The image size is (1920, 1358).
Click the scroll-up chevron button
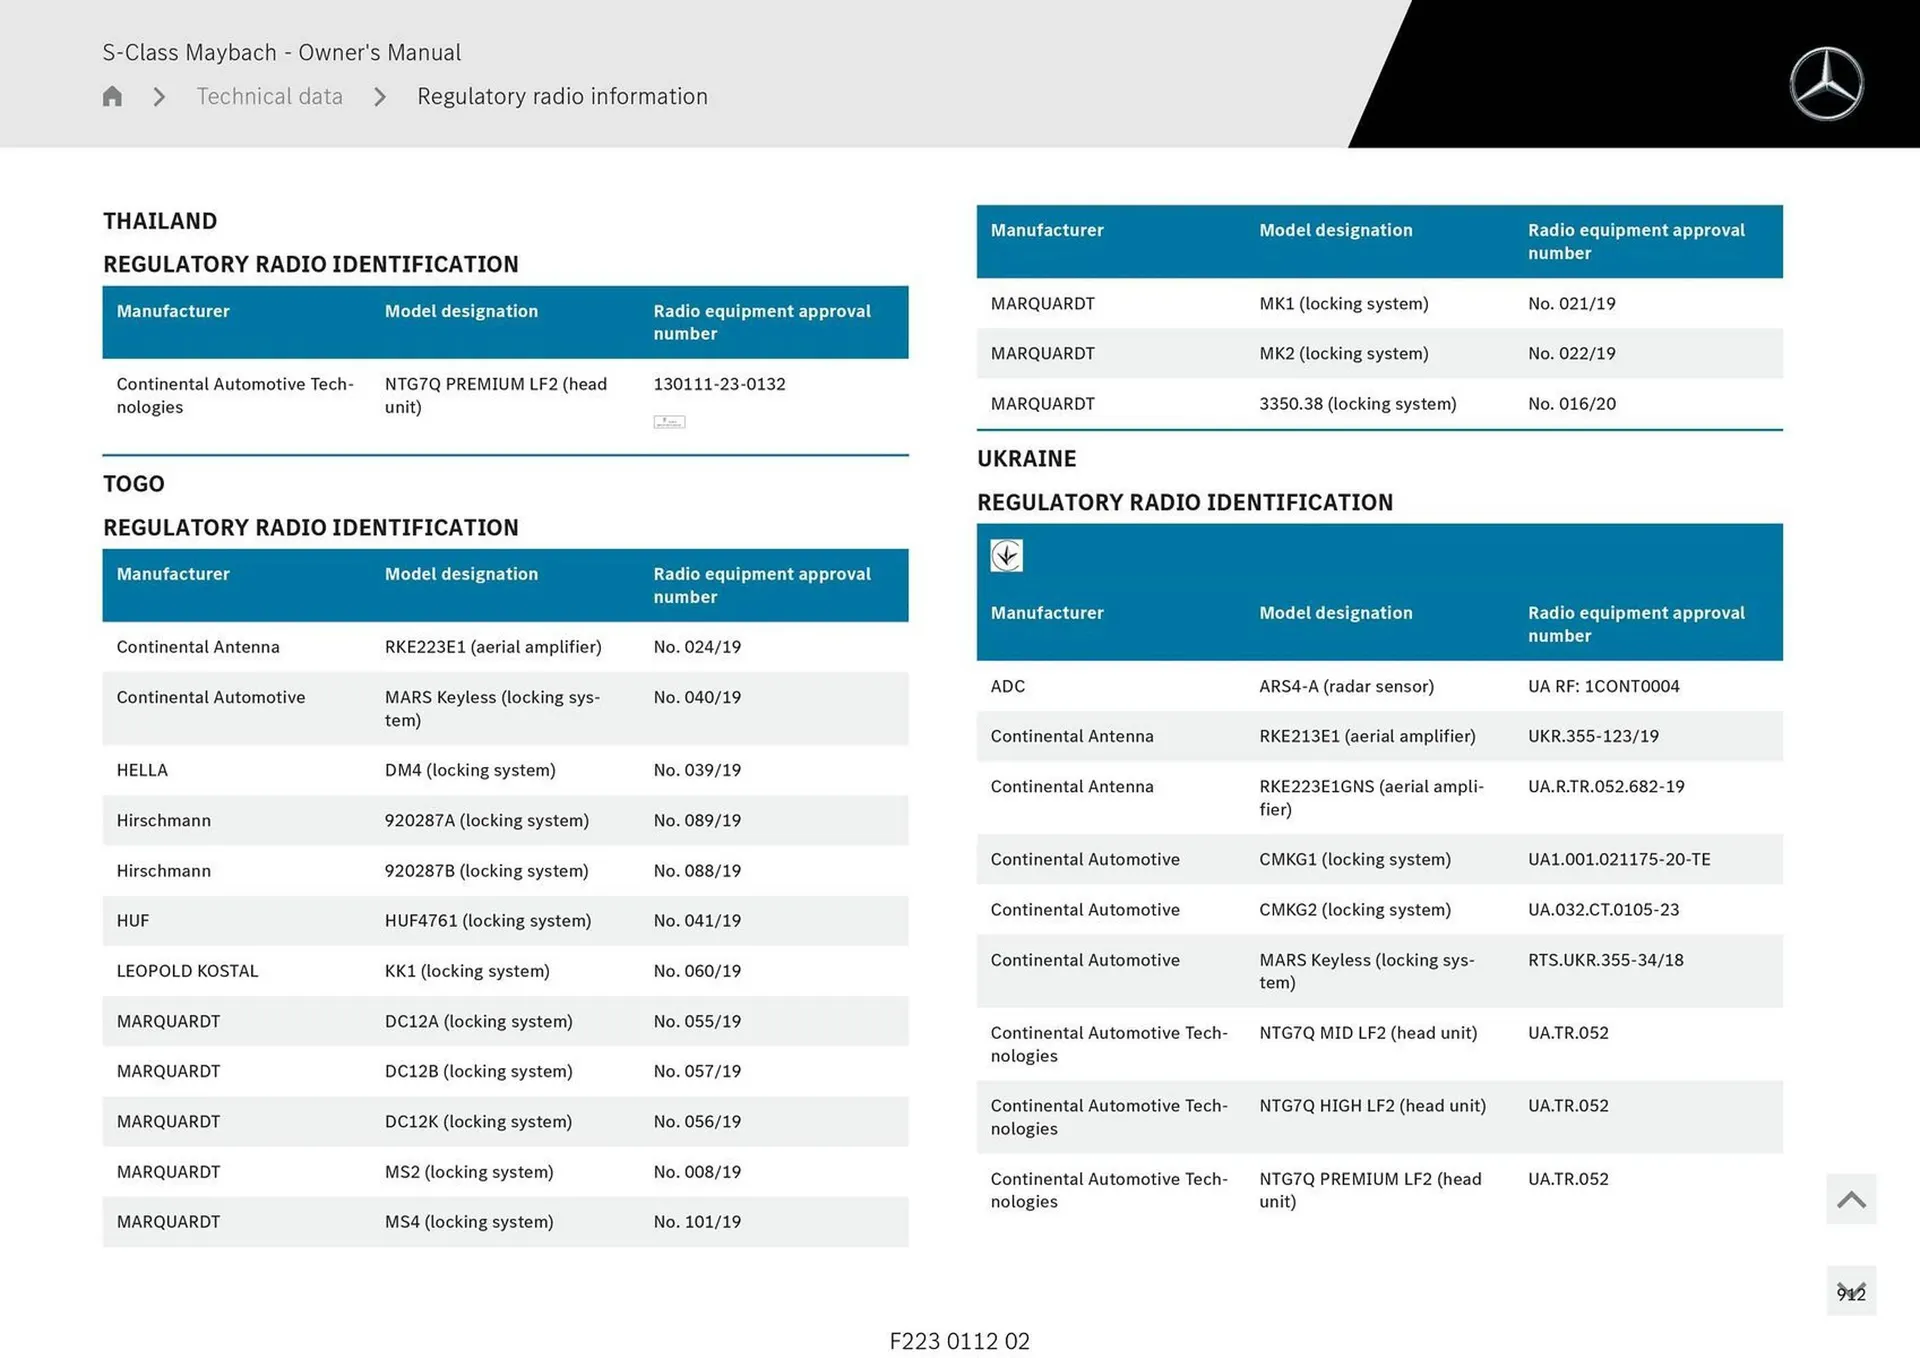tap(1851, 1199)
